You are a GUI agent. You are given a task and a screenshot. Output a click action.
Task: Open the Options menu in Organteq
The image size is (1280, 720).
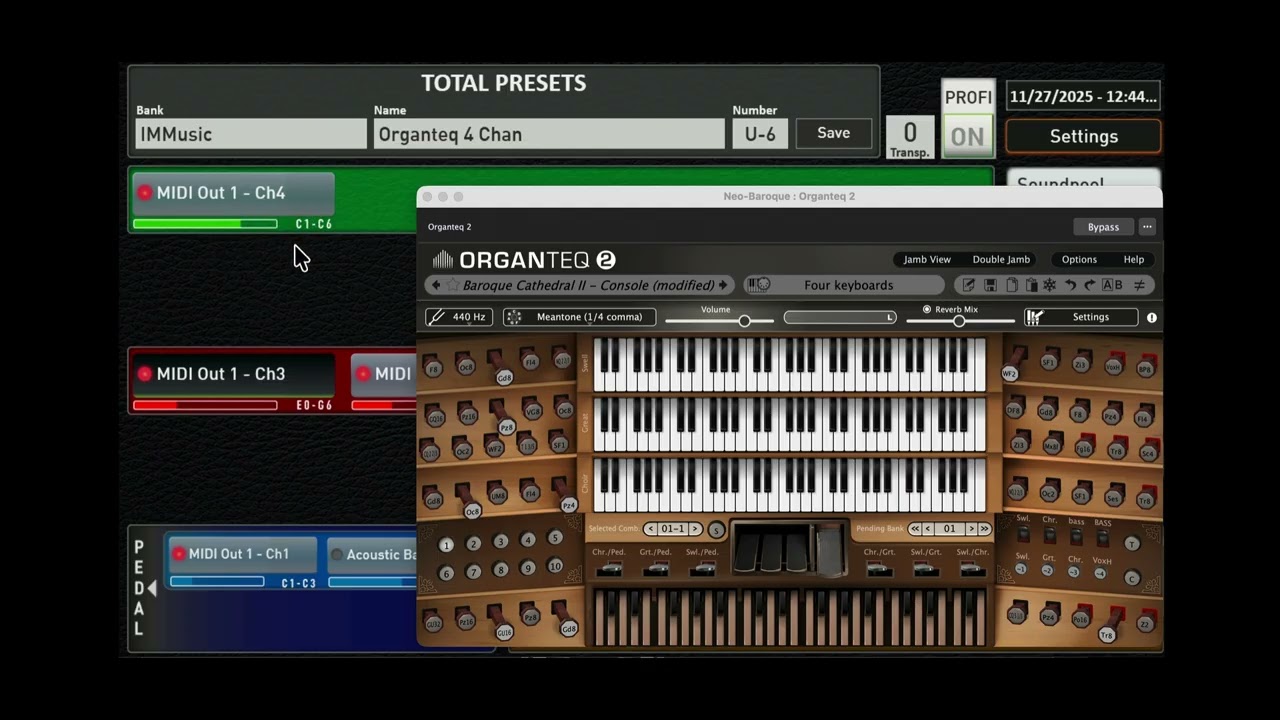(1079, 259)
